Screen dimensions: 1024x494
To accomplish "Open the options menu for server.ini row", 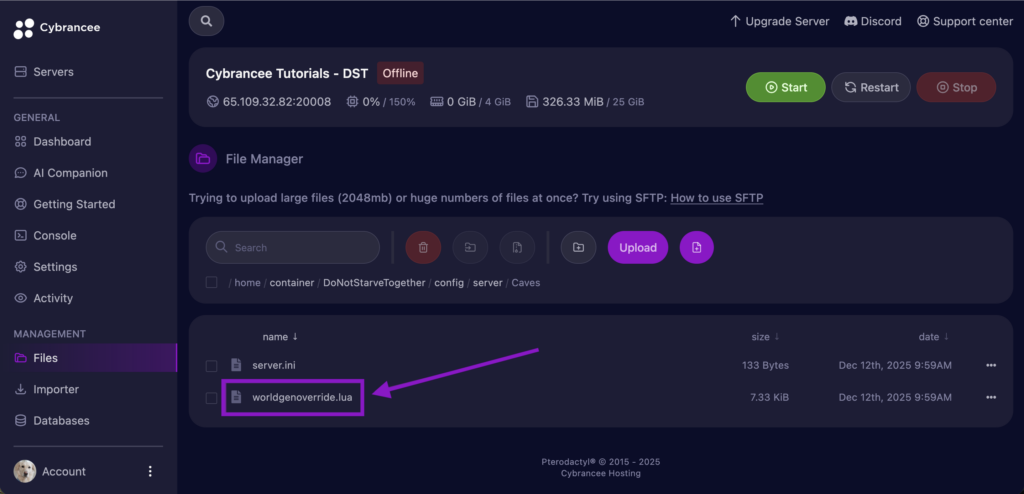I will tap(991, 365).
